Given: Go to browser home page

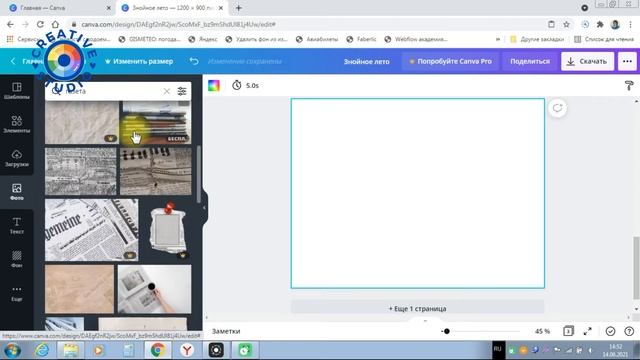Looking at the screenshot, I should (55, 24).
